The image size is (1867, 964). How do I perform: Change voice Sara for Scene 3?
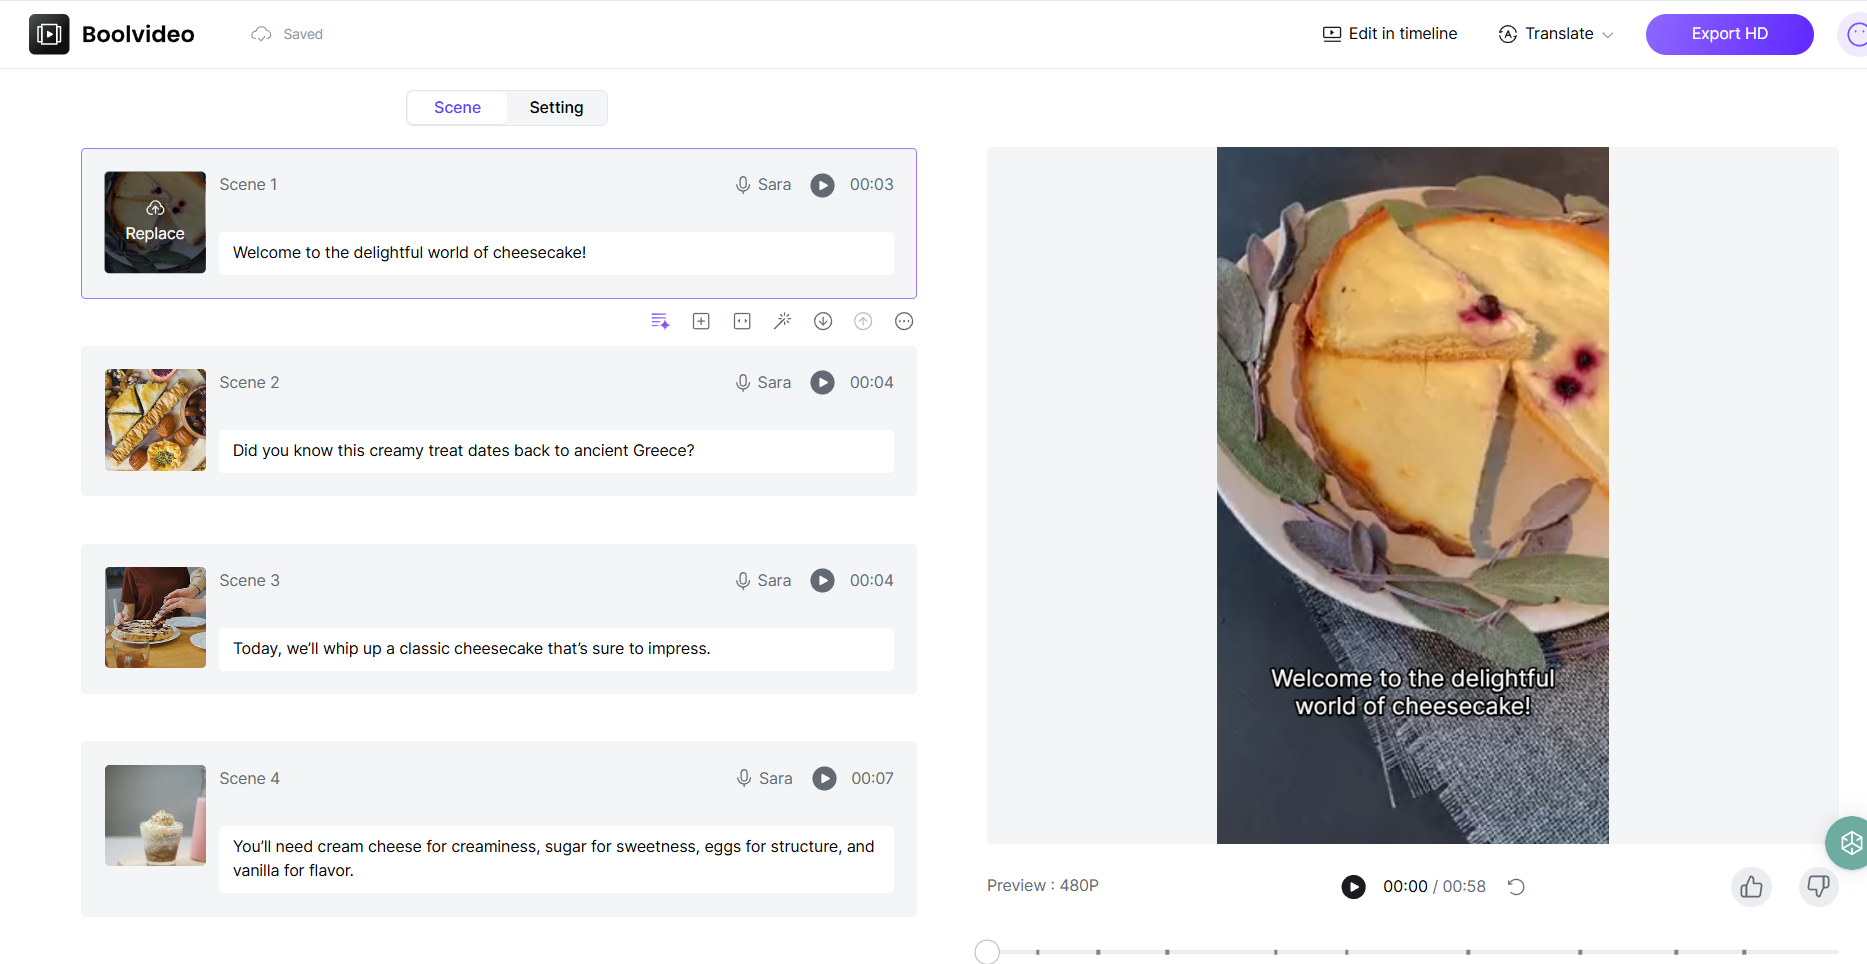(764, 581)
